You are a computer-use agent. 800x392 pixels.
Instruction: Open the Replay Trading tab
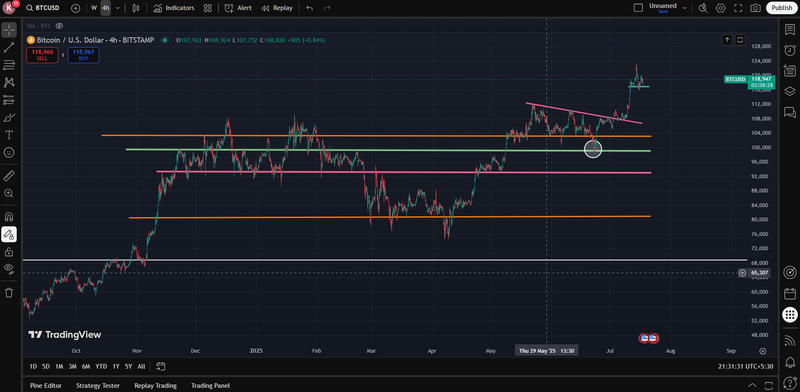(156, 386)
